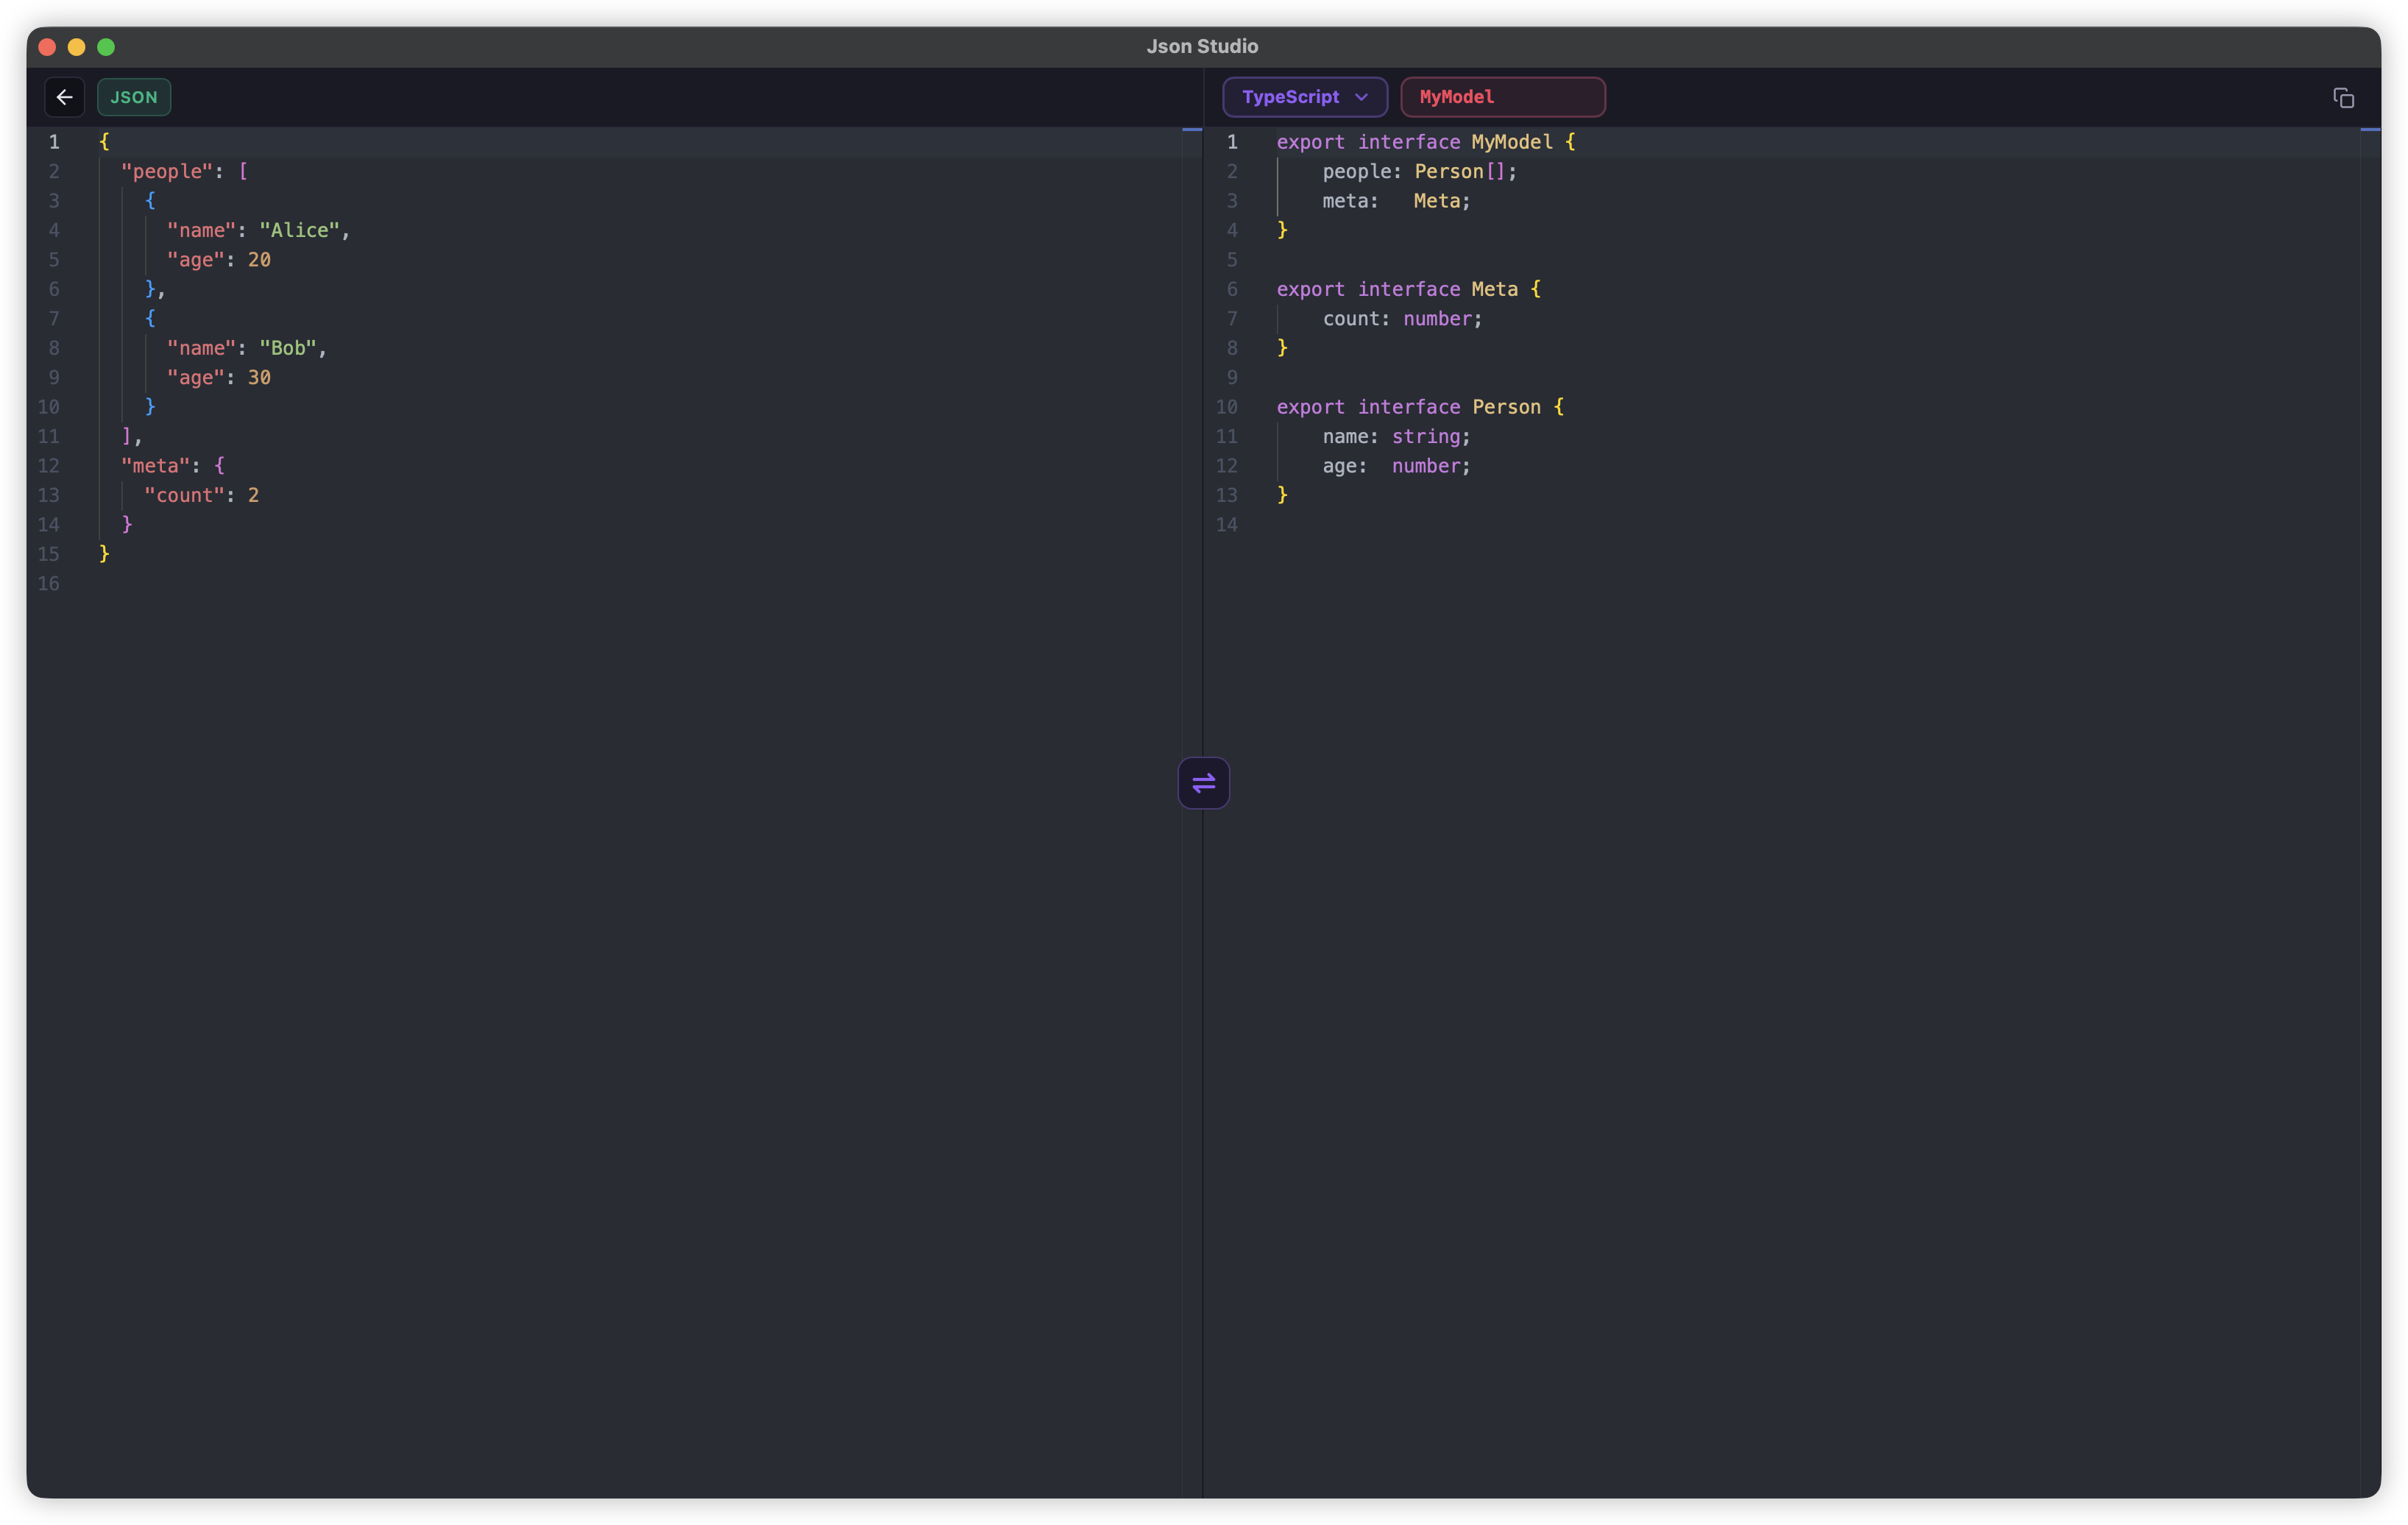Screen dimensions: 2408x1525
Task: Click the closing brace on JSON line 15
Action: (x=104, y=554)
